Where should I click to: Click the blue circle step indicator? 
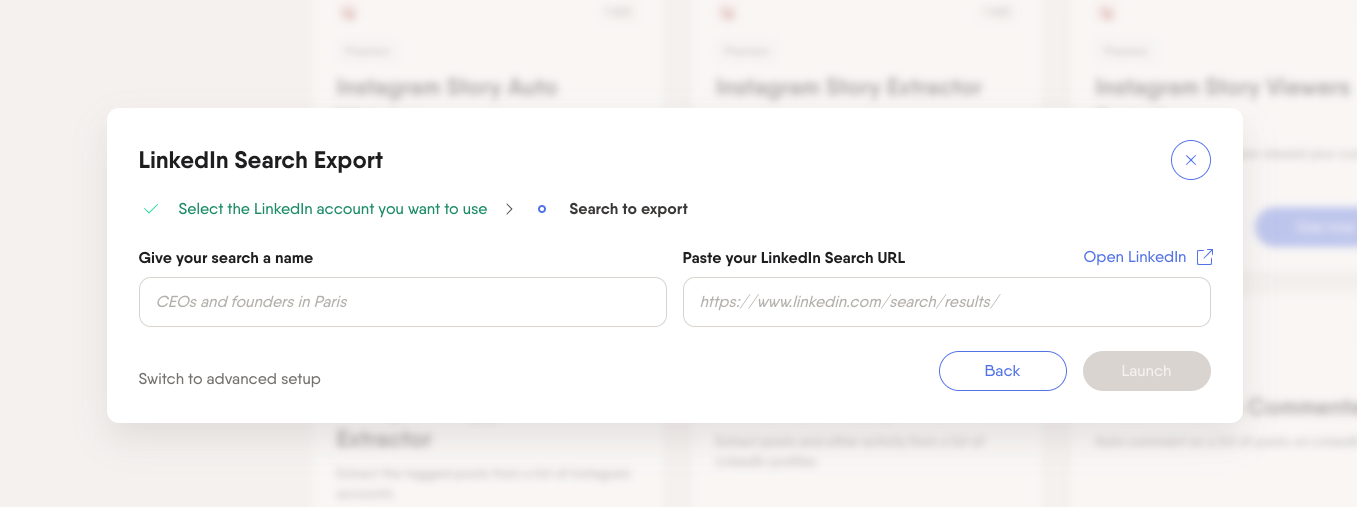click(542, 209)
